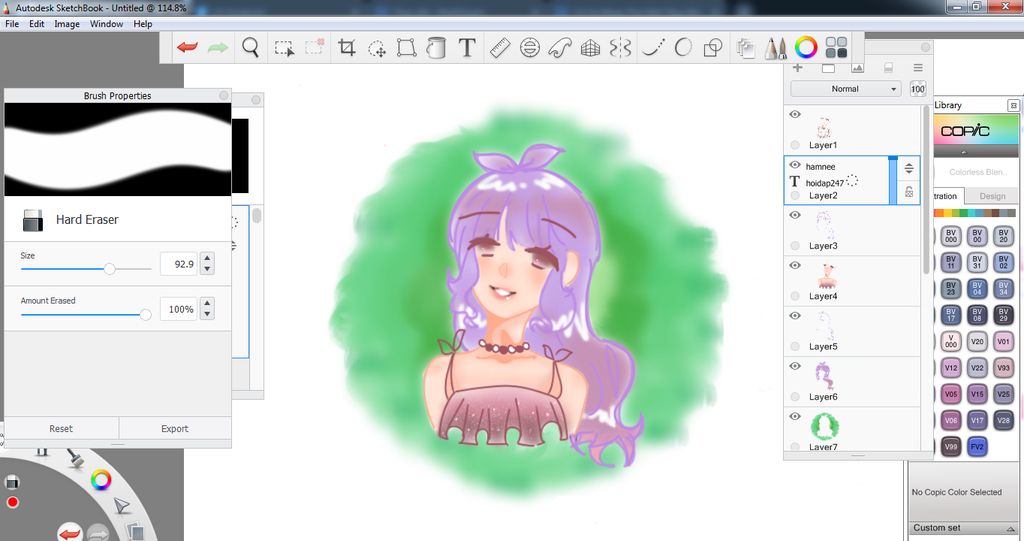1024x541 pixels.
Task: Open the Draw Styles shapes tool
Action: tap(712, 47)
